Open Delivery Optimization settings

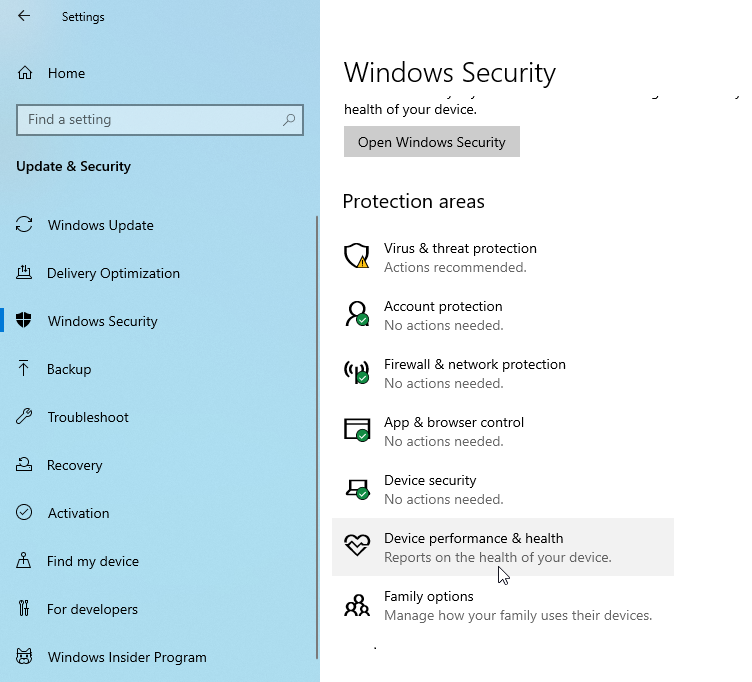click(158, 273)
